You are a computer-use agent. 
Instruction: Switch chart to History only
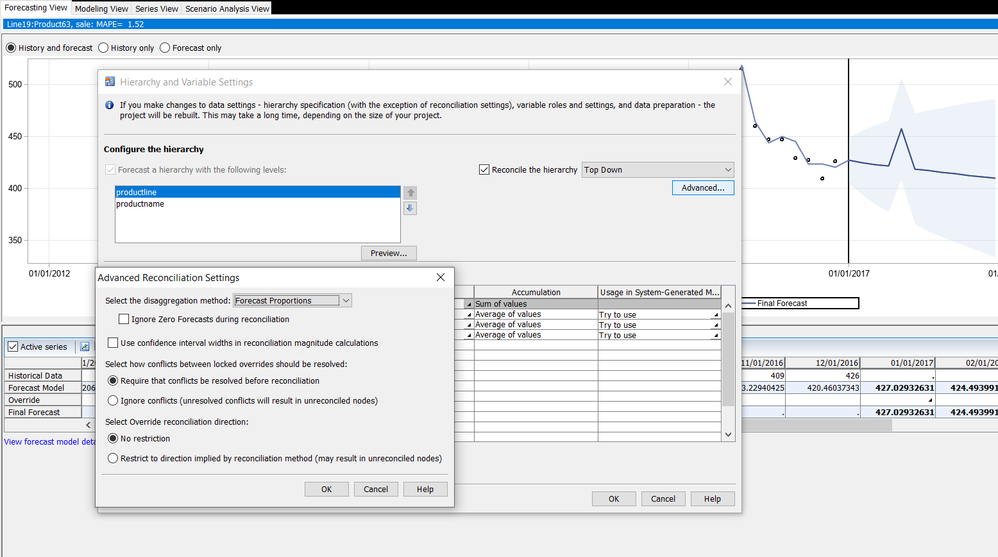[103, 48]
